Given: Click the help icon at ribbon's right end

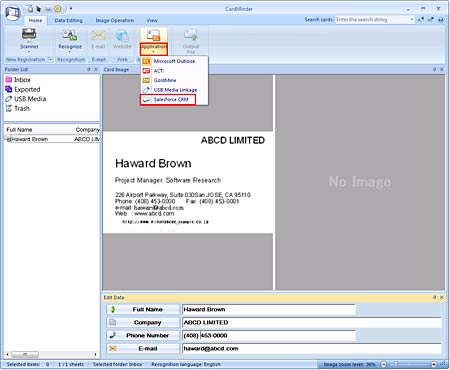Looking at the screenshot, I should pyautogui.click(x=441, y=20).
